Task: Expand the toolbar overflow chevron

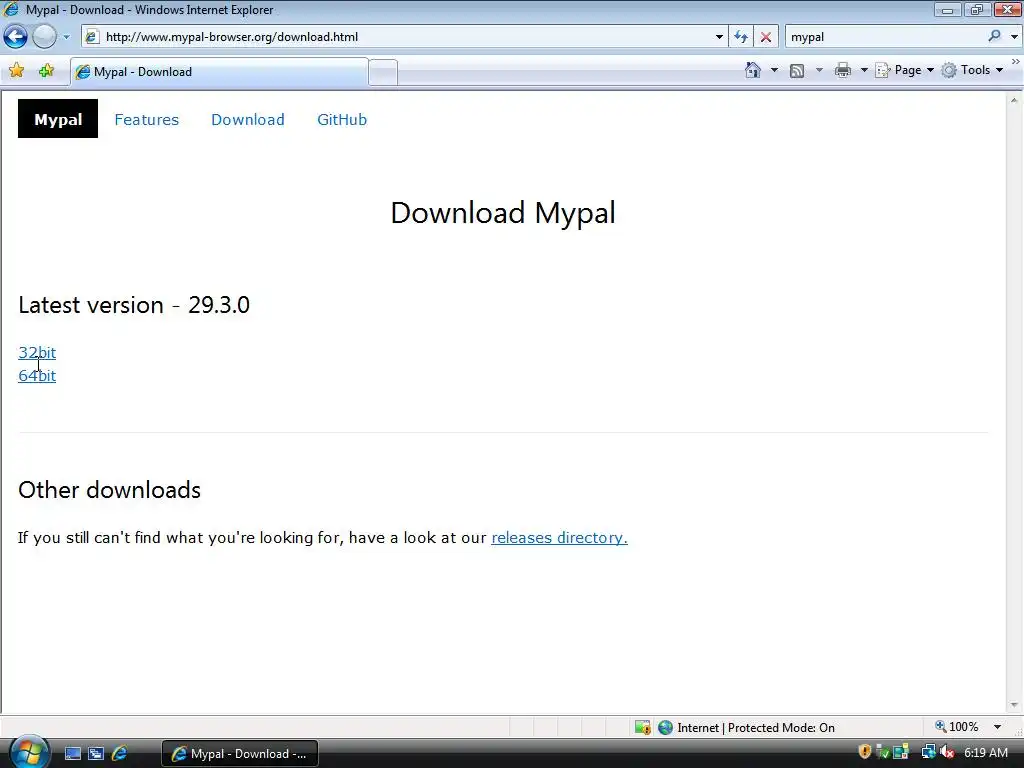Action: [1015, 62]
